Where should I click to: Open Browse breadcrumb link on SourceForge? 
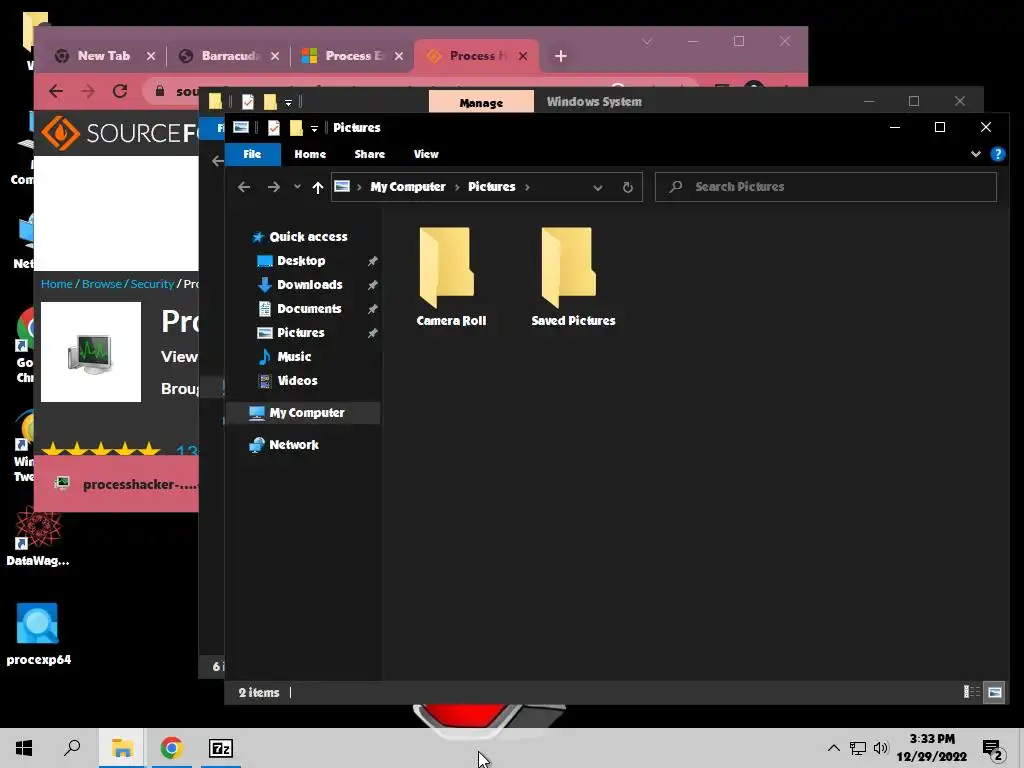101,284
